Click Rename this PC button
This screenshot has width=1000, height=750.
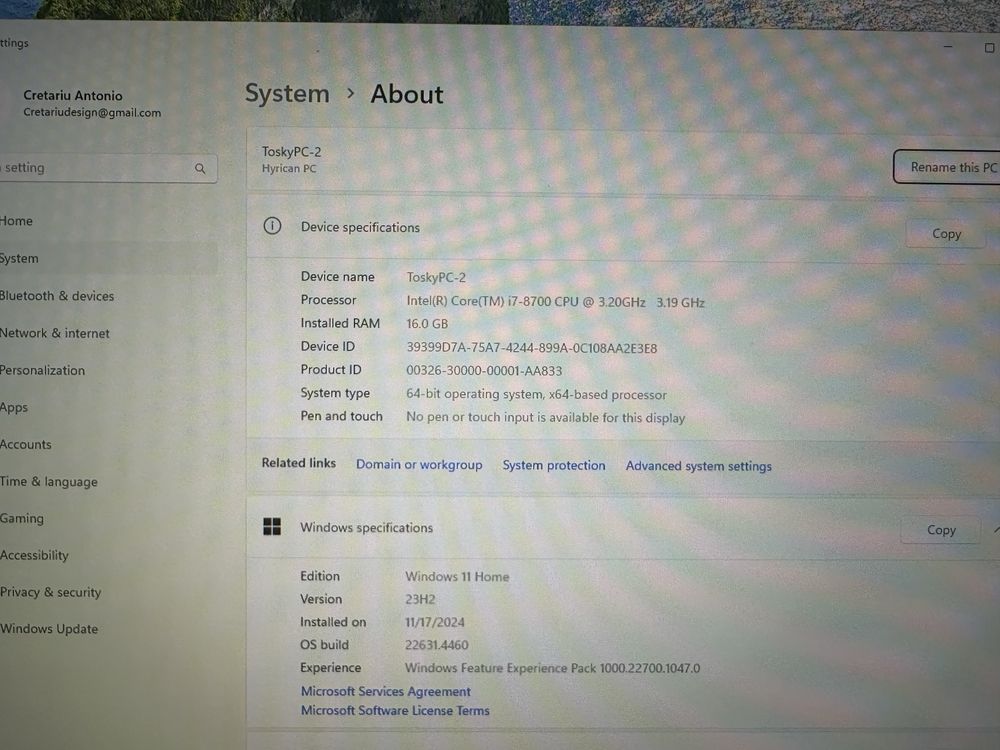(x=948, y=167)
